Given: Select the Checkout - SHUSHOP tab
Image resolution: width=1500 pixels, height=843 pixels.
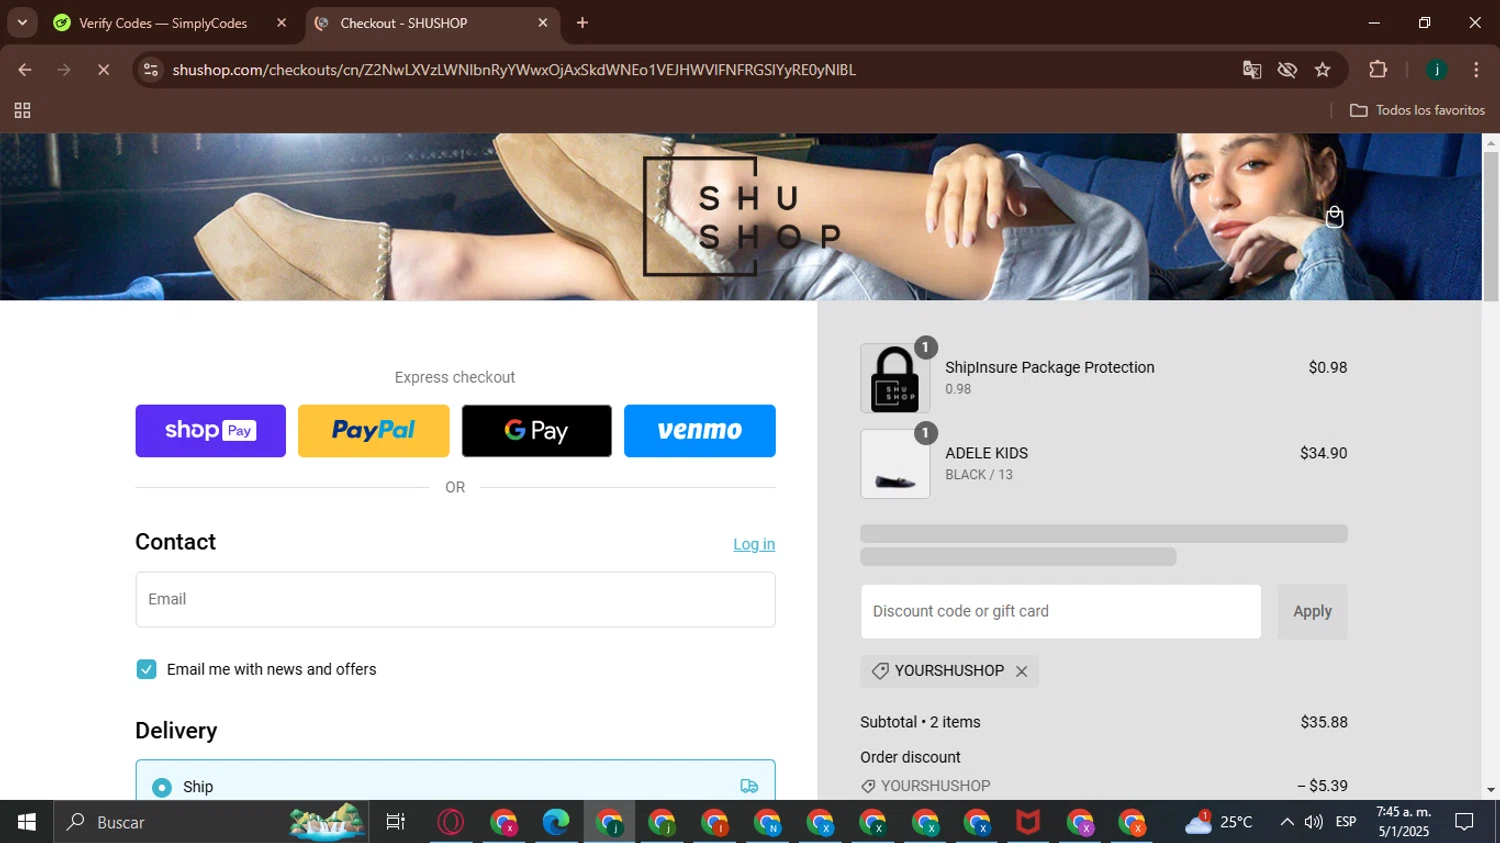Looking at the screenshot, I should [x=403, y=23].
